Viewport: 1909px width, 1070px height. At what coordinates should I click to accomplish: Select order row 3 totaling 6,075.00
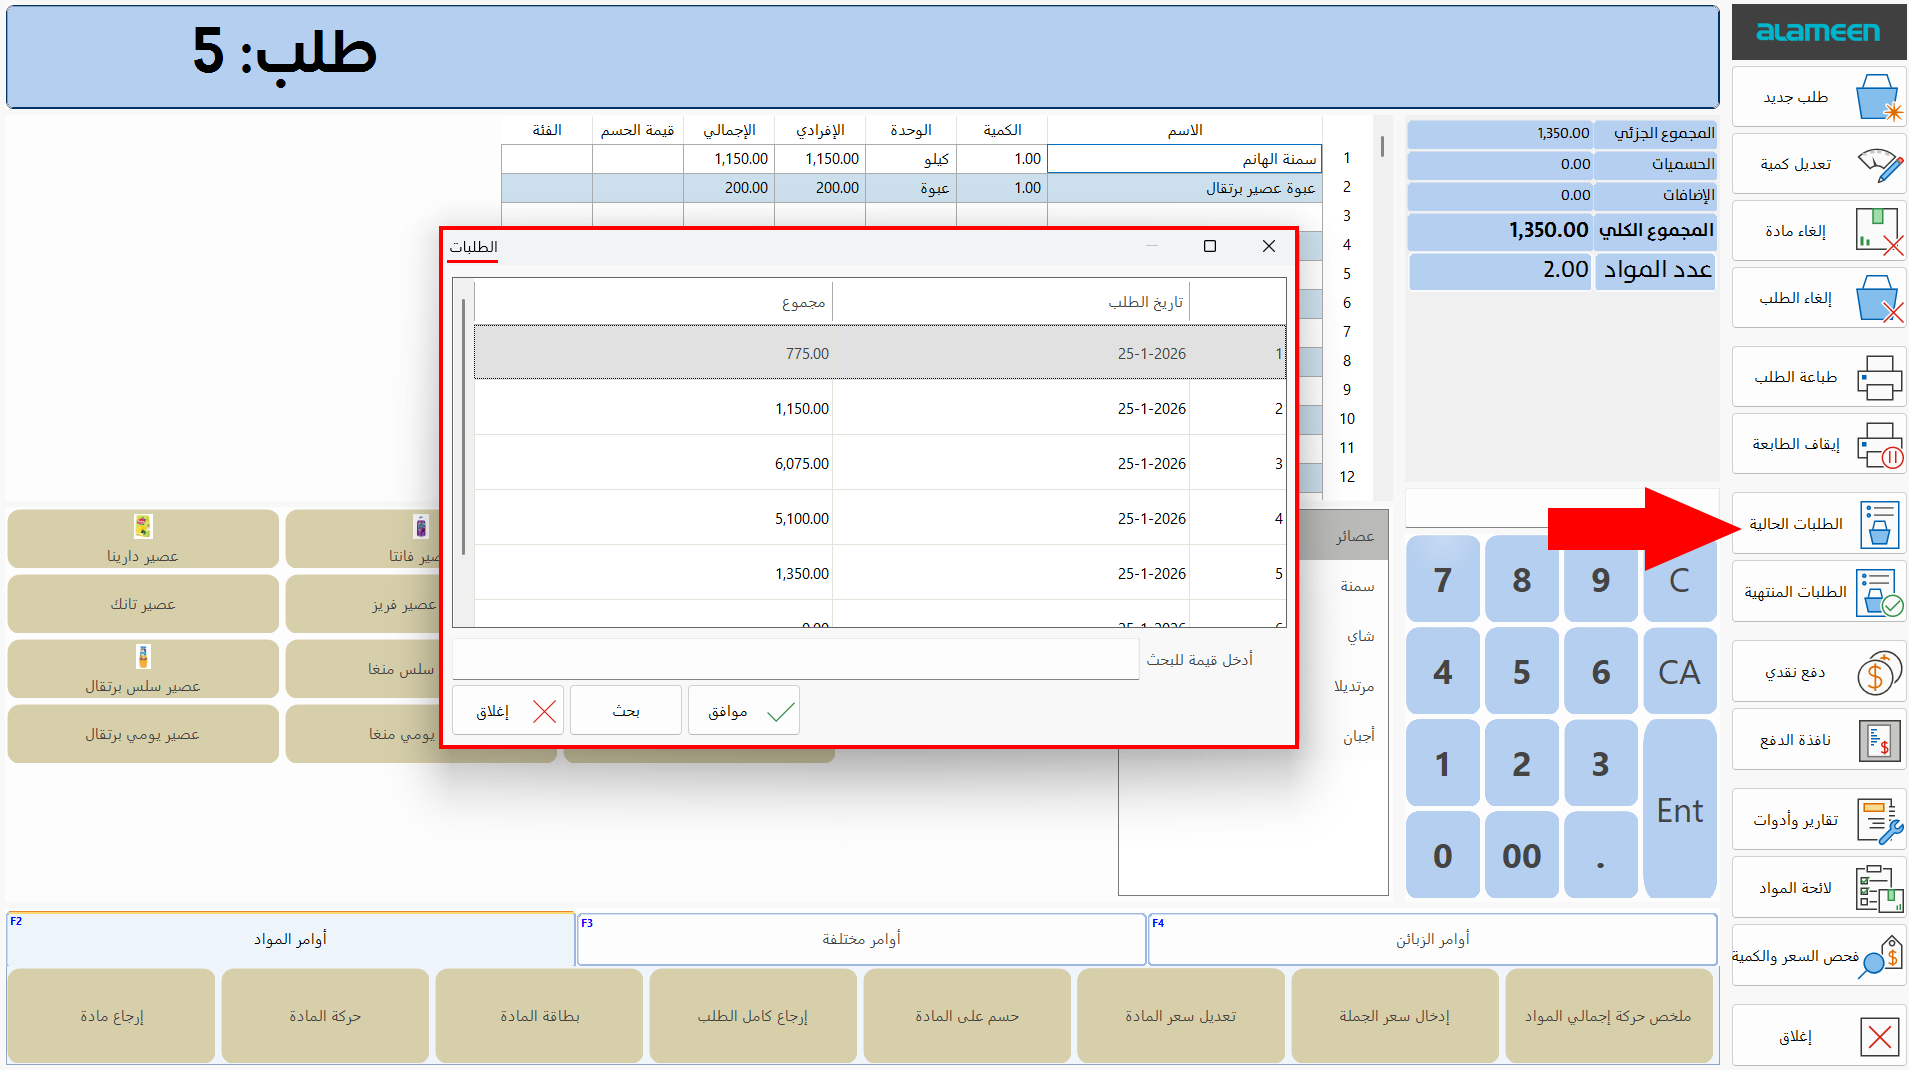click(x=880, y=464)
